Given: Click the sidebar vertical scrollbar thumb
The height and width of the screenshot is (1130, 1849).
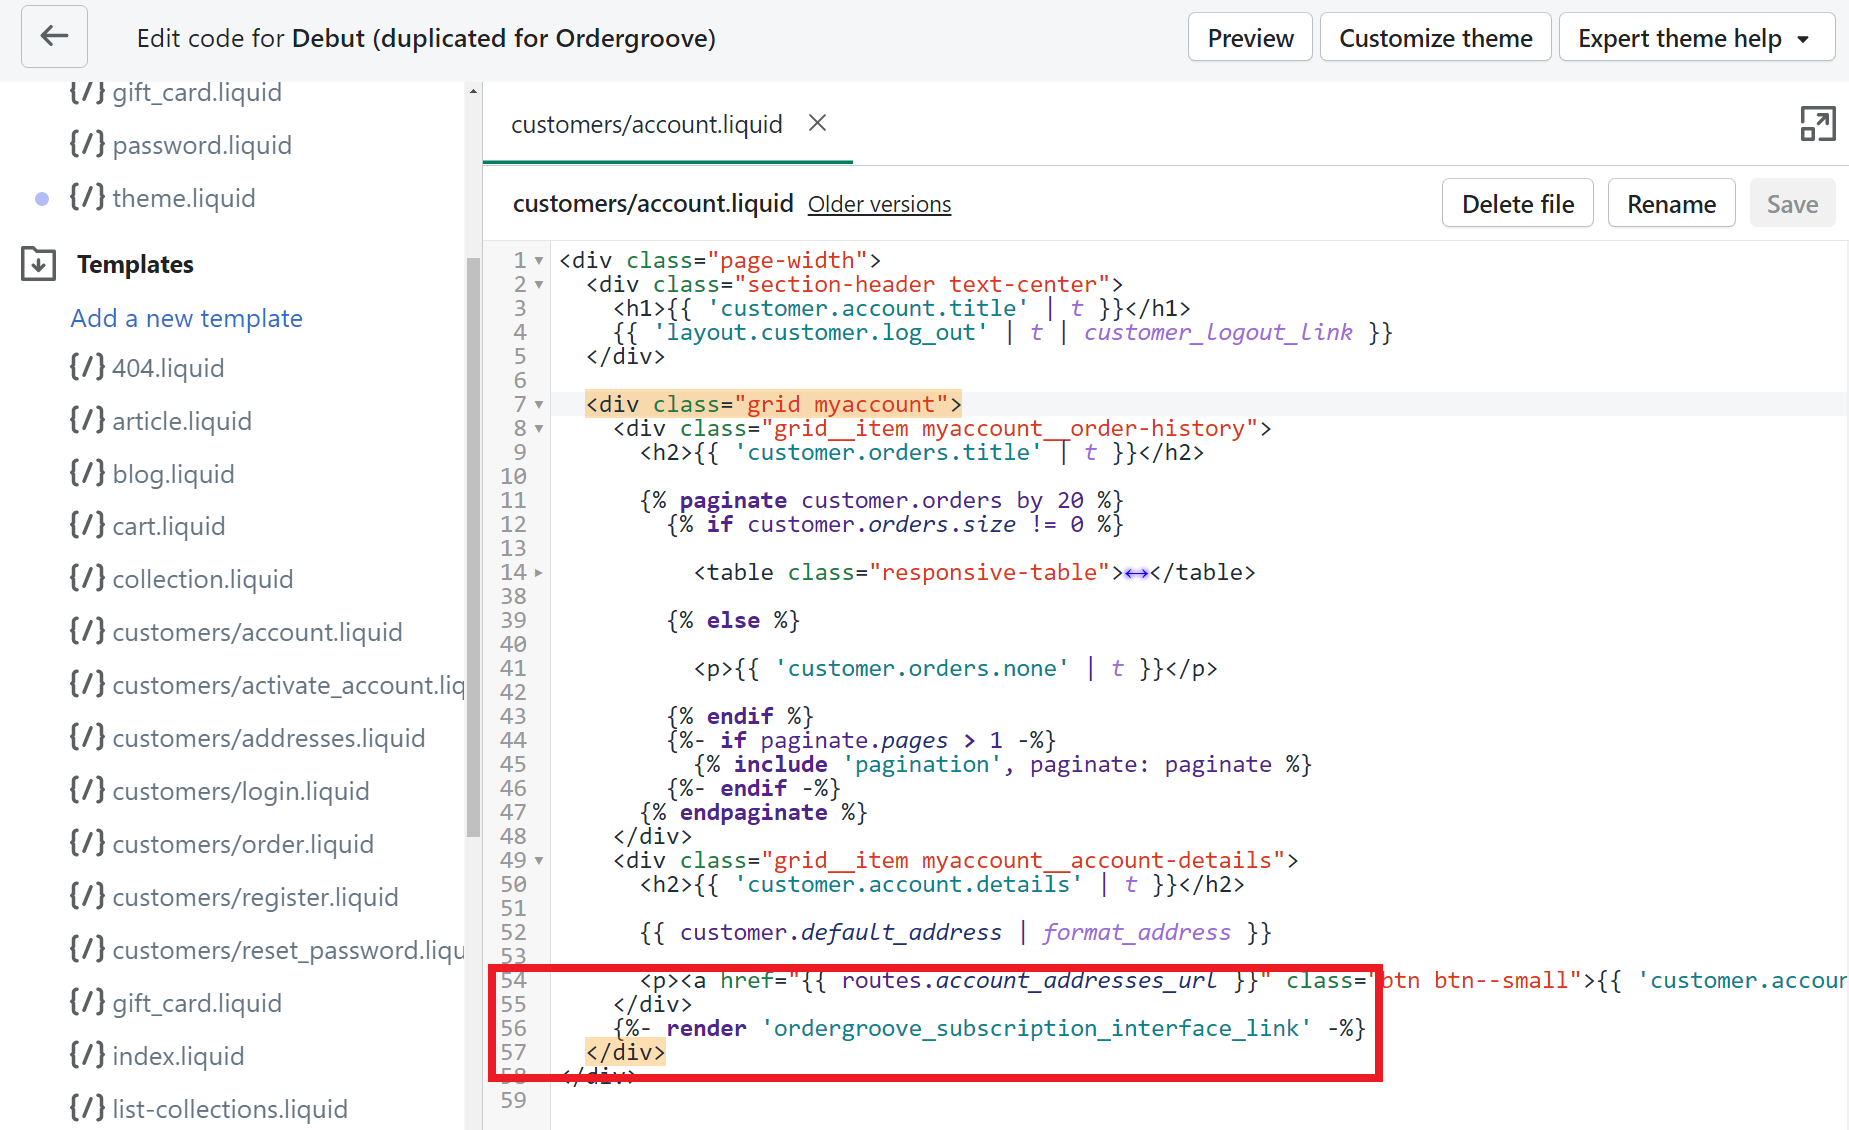Looking at the screenshot, I should point(473,547).
